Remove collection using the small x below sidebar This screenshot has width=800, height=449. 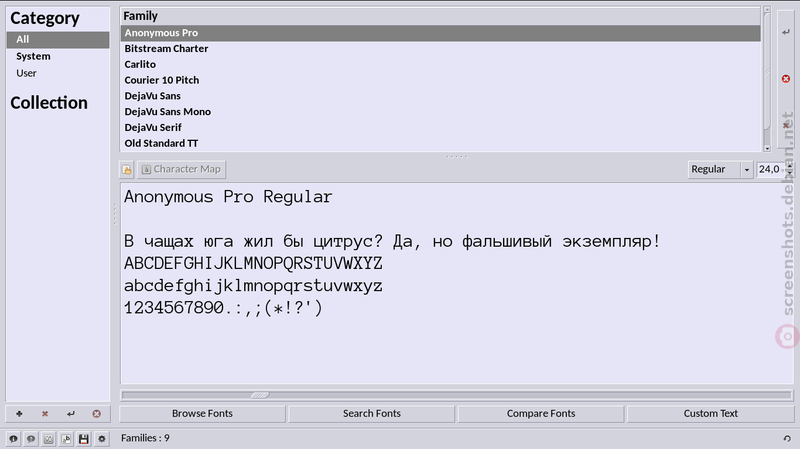[x=45, y=414]
